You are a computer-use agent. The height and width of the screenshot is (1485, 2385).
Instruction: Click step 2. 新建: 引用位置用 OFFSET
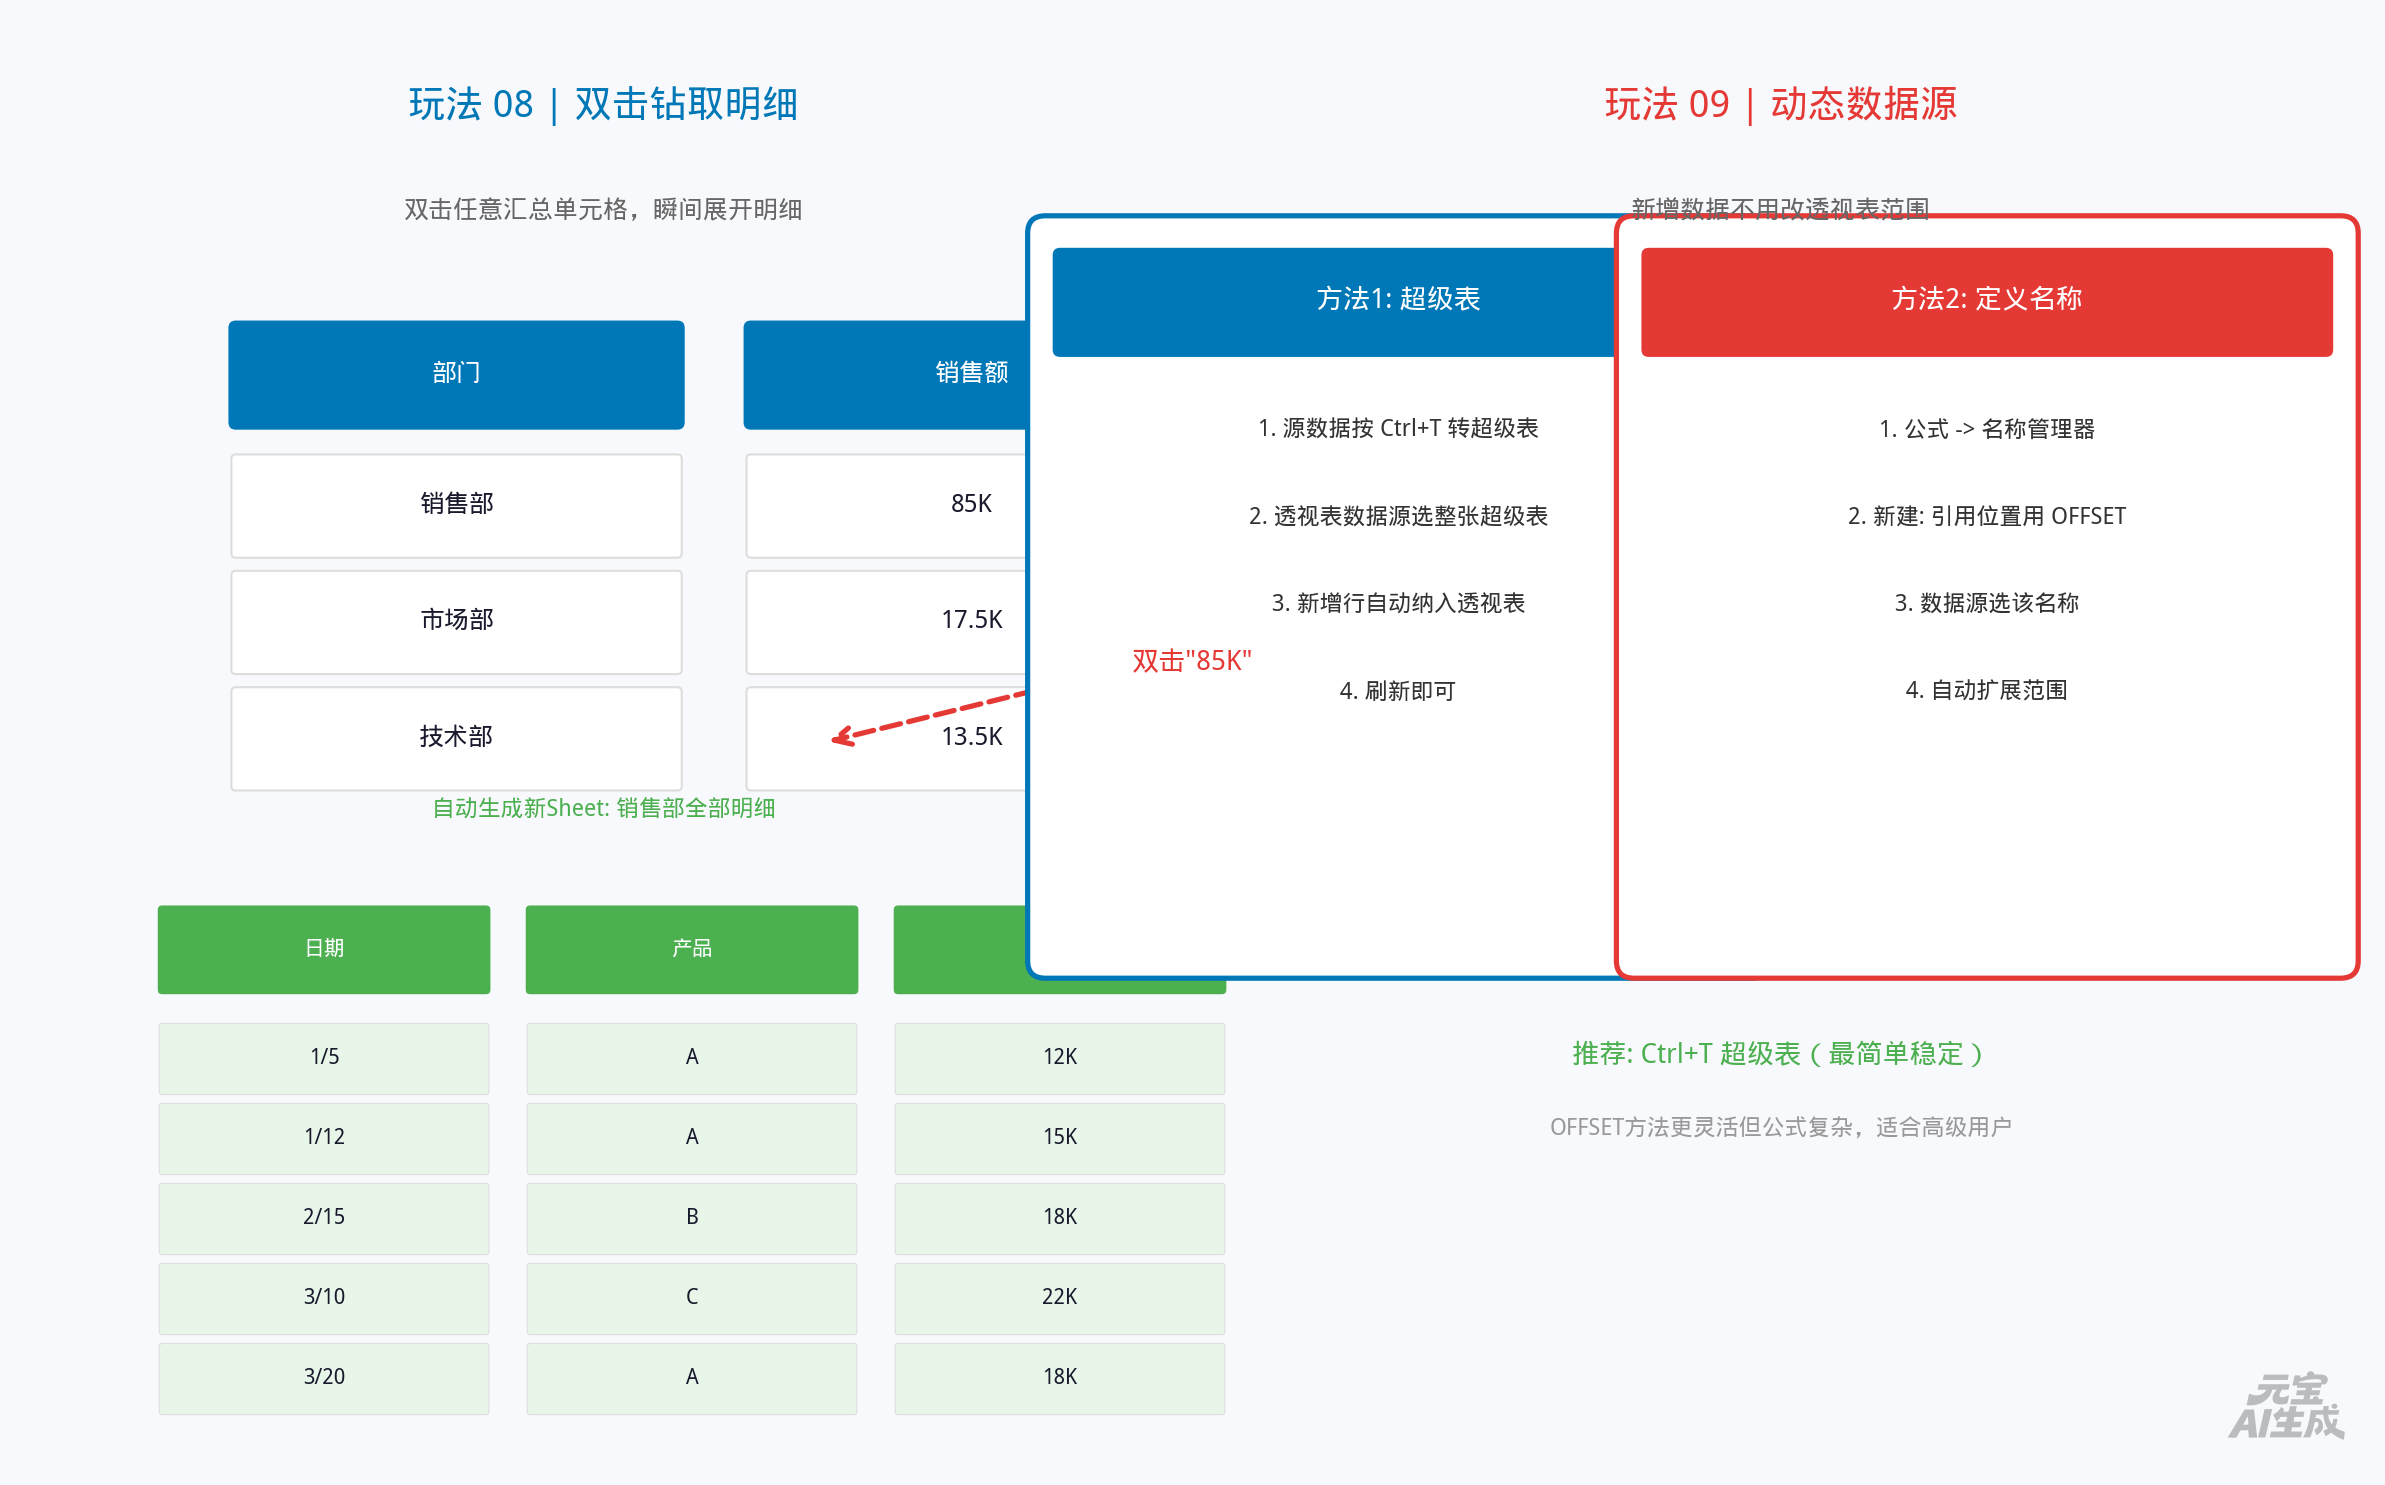click(1987, 516)
